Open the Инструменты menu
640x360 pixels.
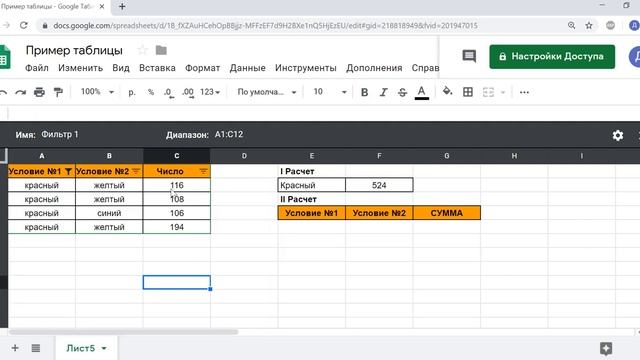click(x=306, y=68)
